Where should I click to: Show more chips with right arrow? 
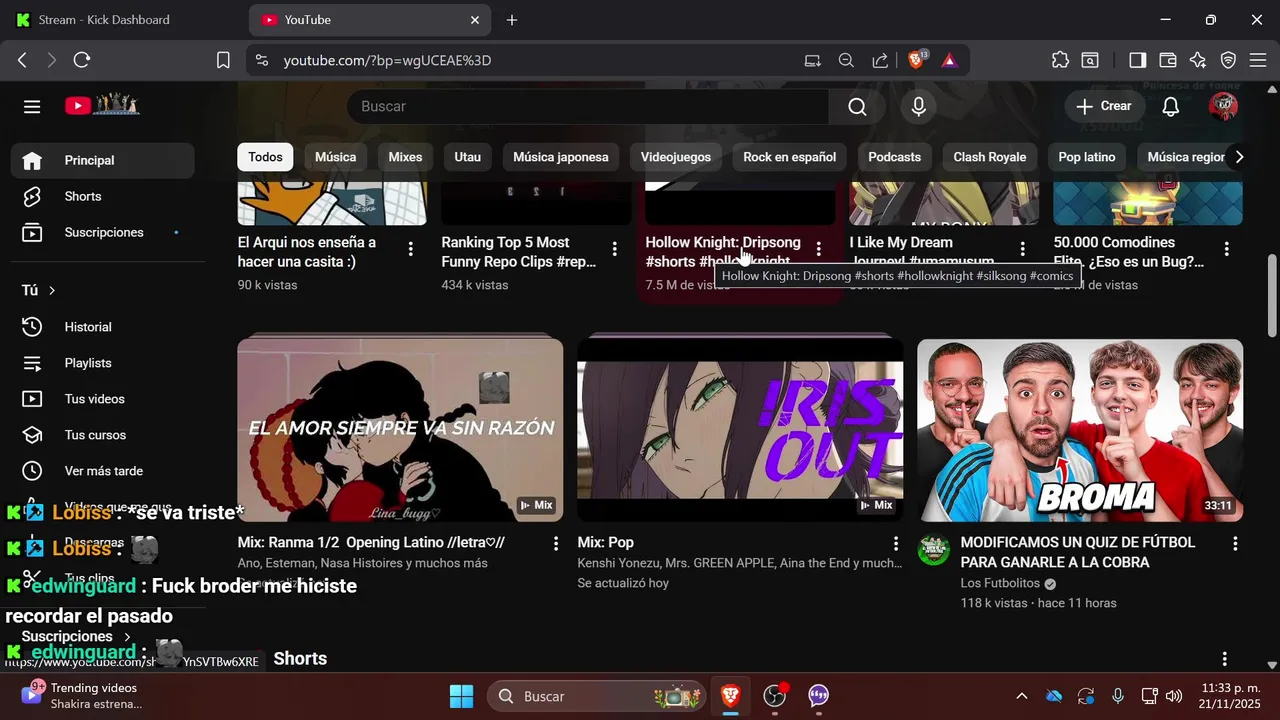1239,157
